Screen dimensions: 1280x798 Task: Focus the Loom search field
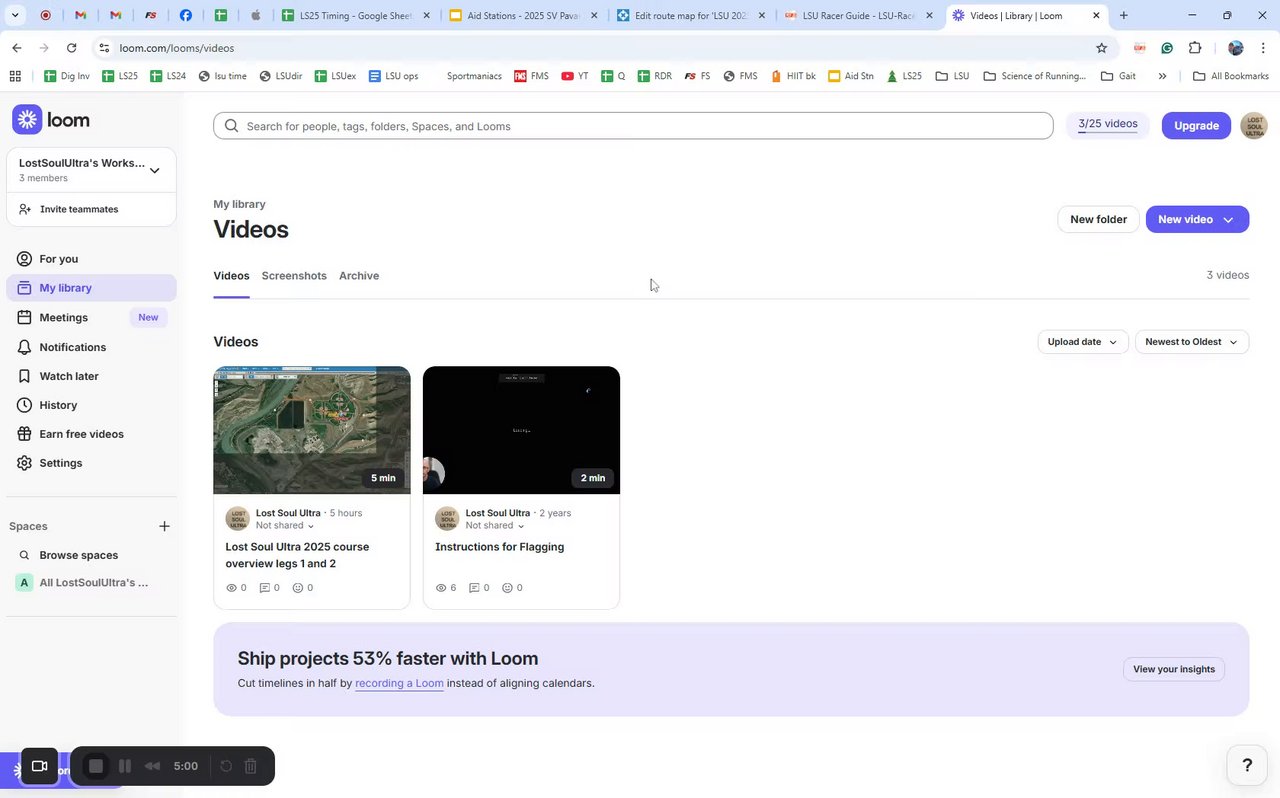pyautogui.click(x=633, y=126)
